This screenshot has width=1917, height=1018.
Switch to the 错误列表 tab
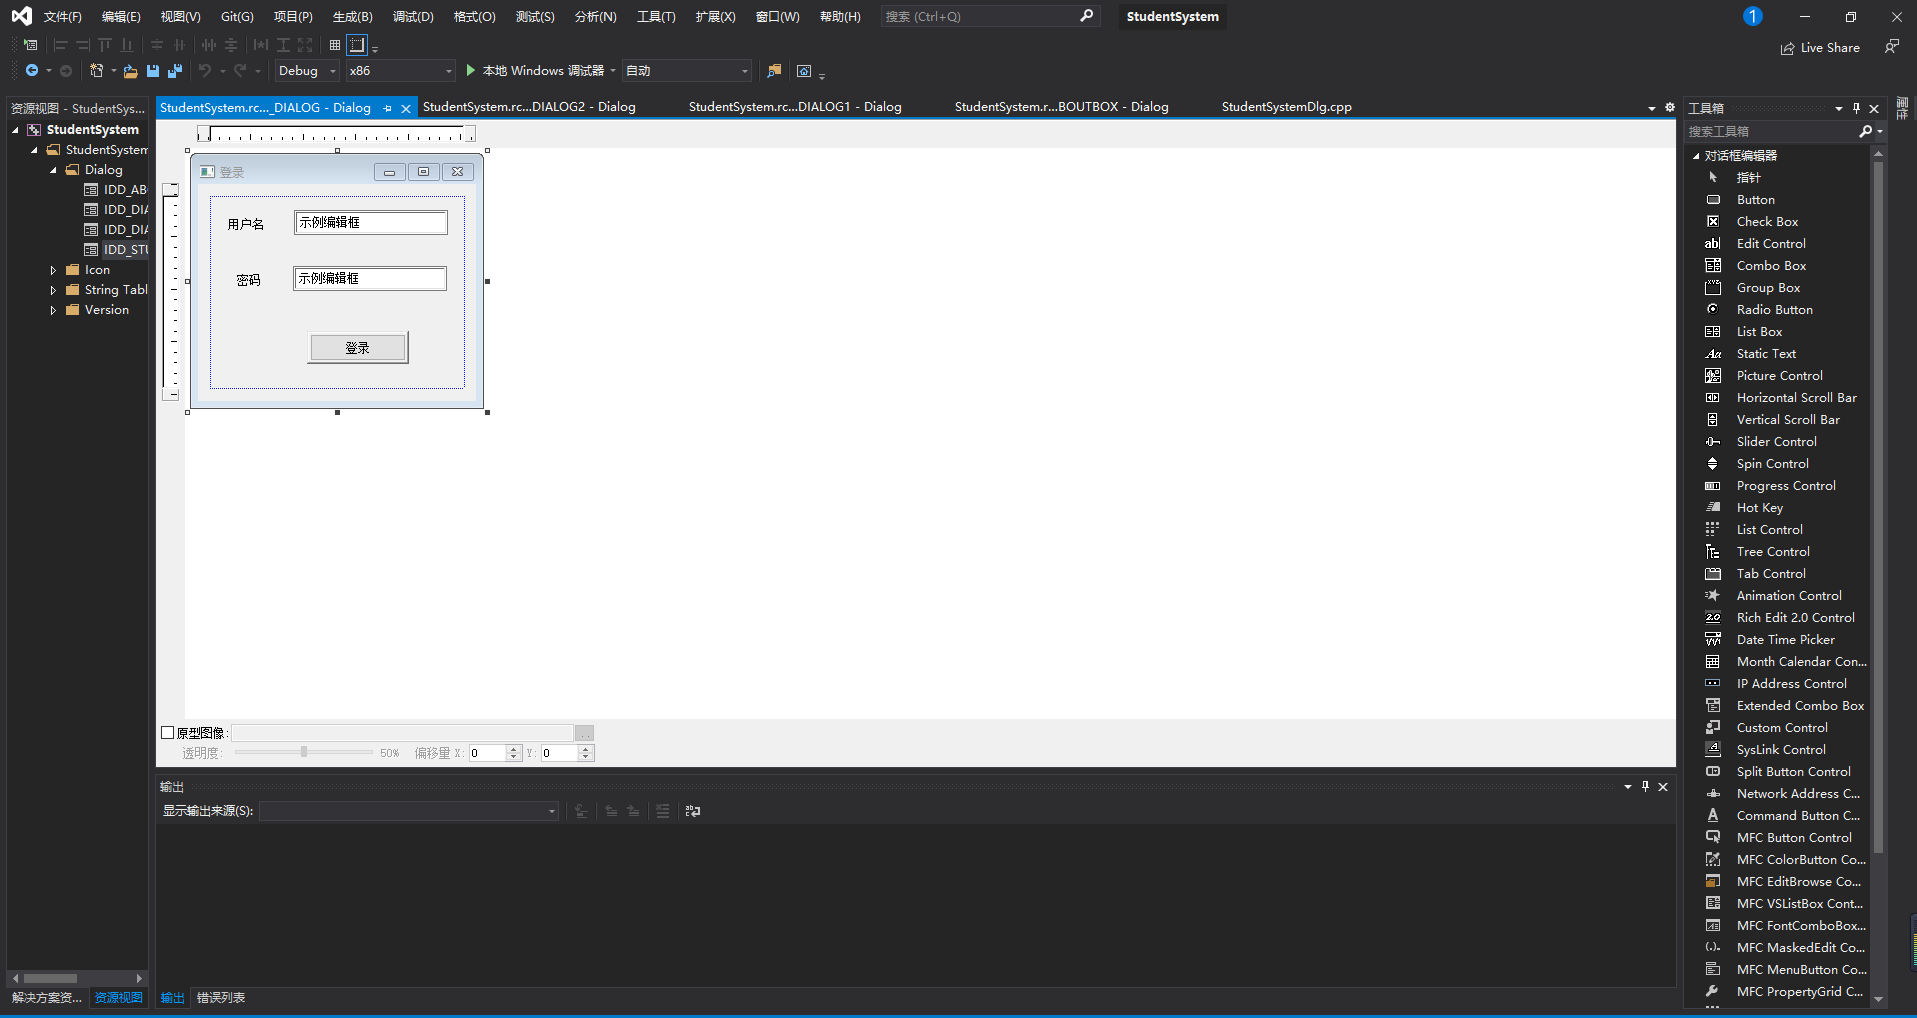[x=221, y=998]
